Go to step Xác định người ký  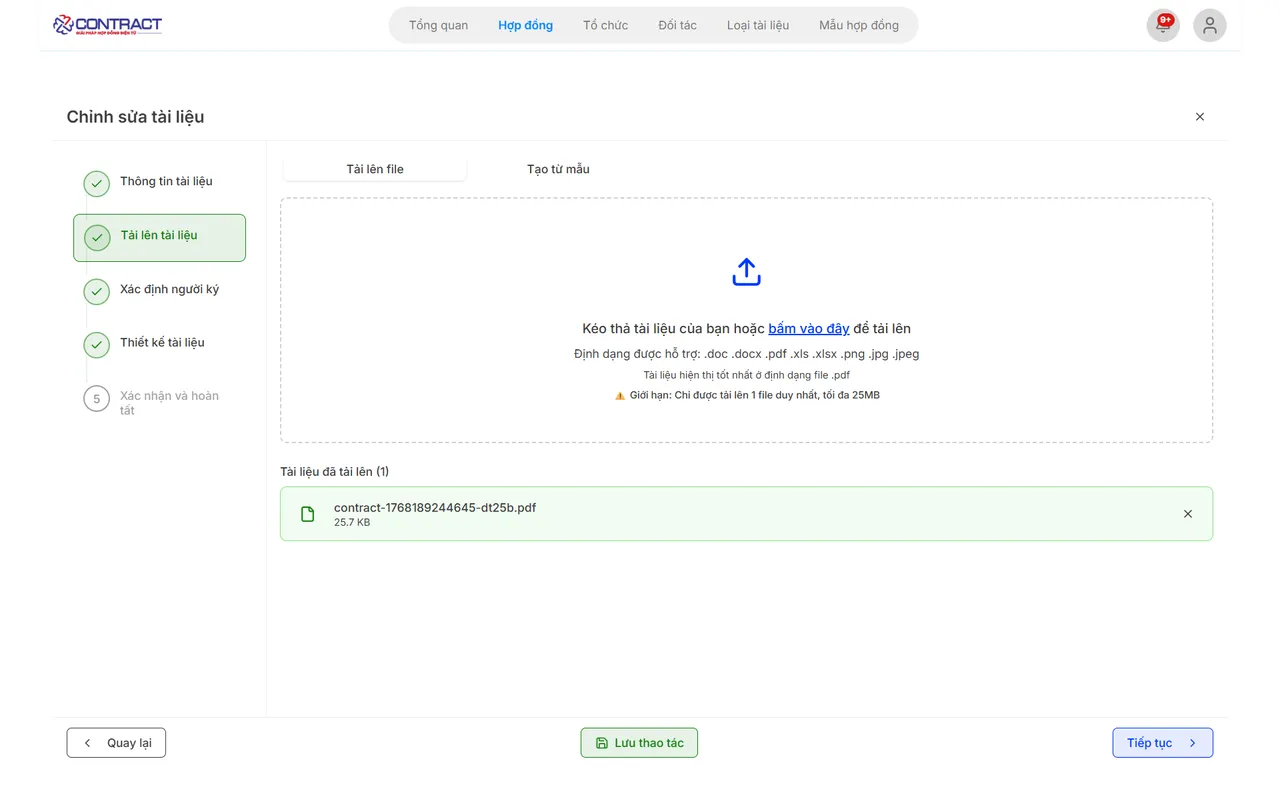pos(169,289)
